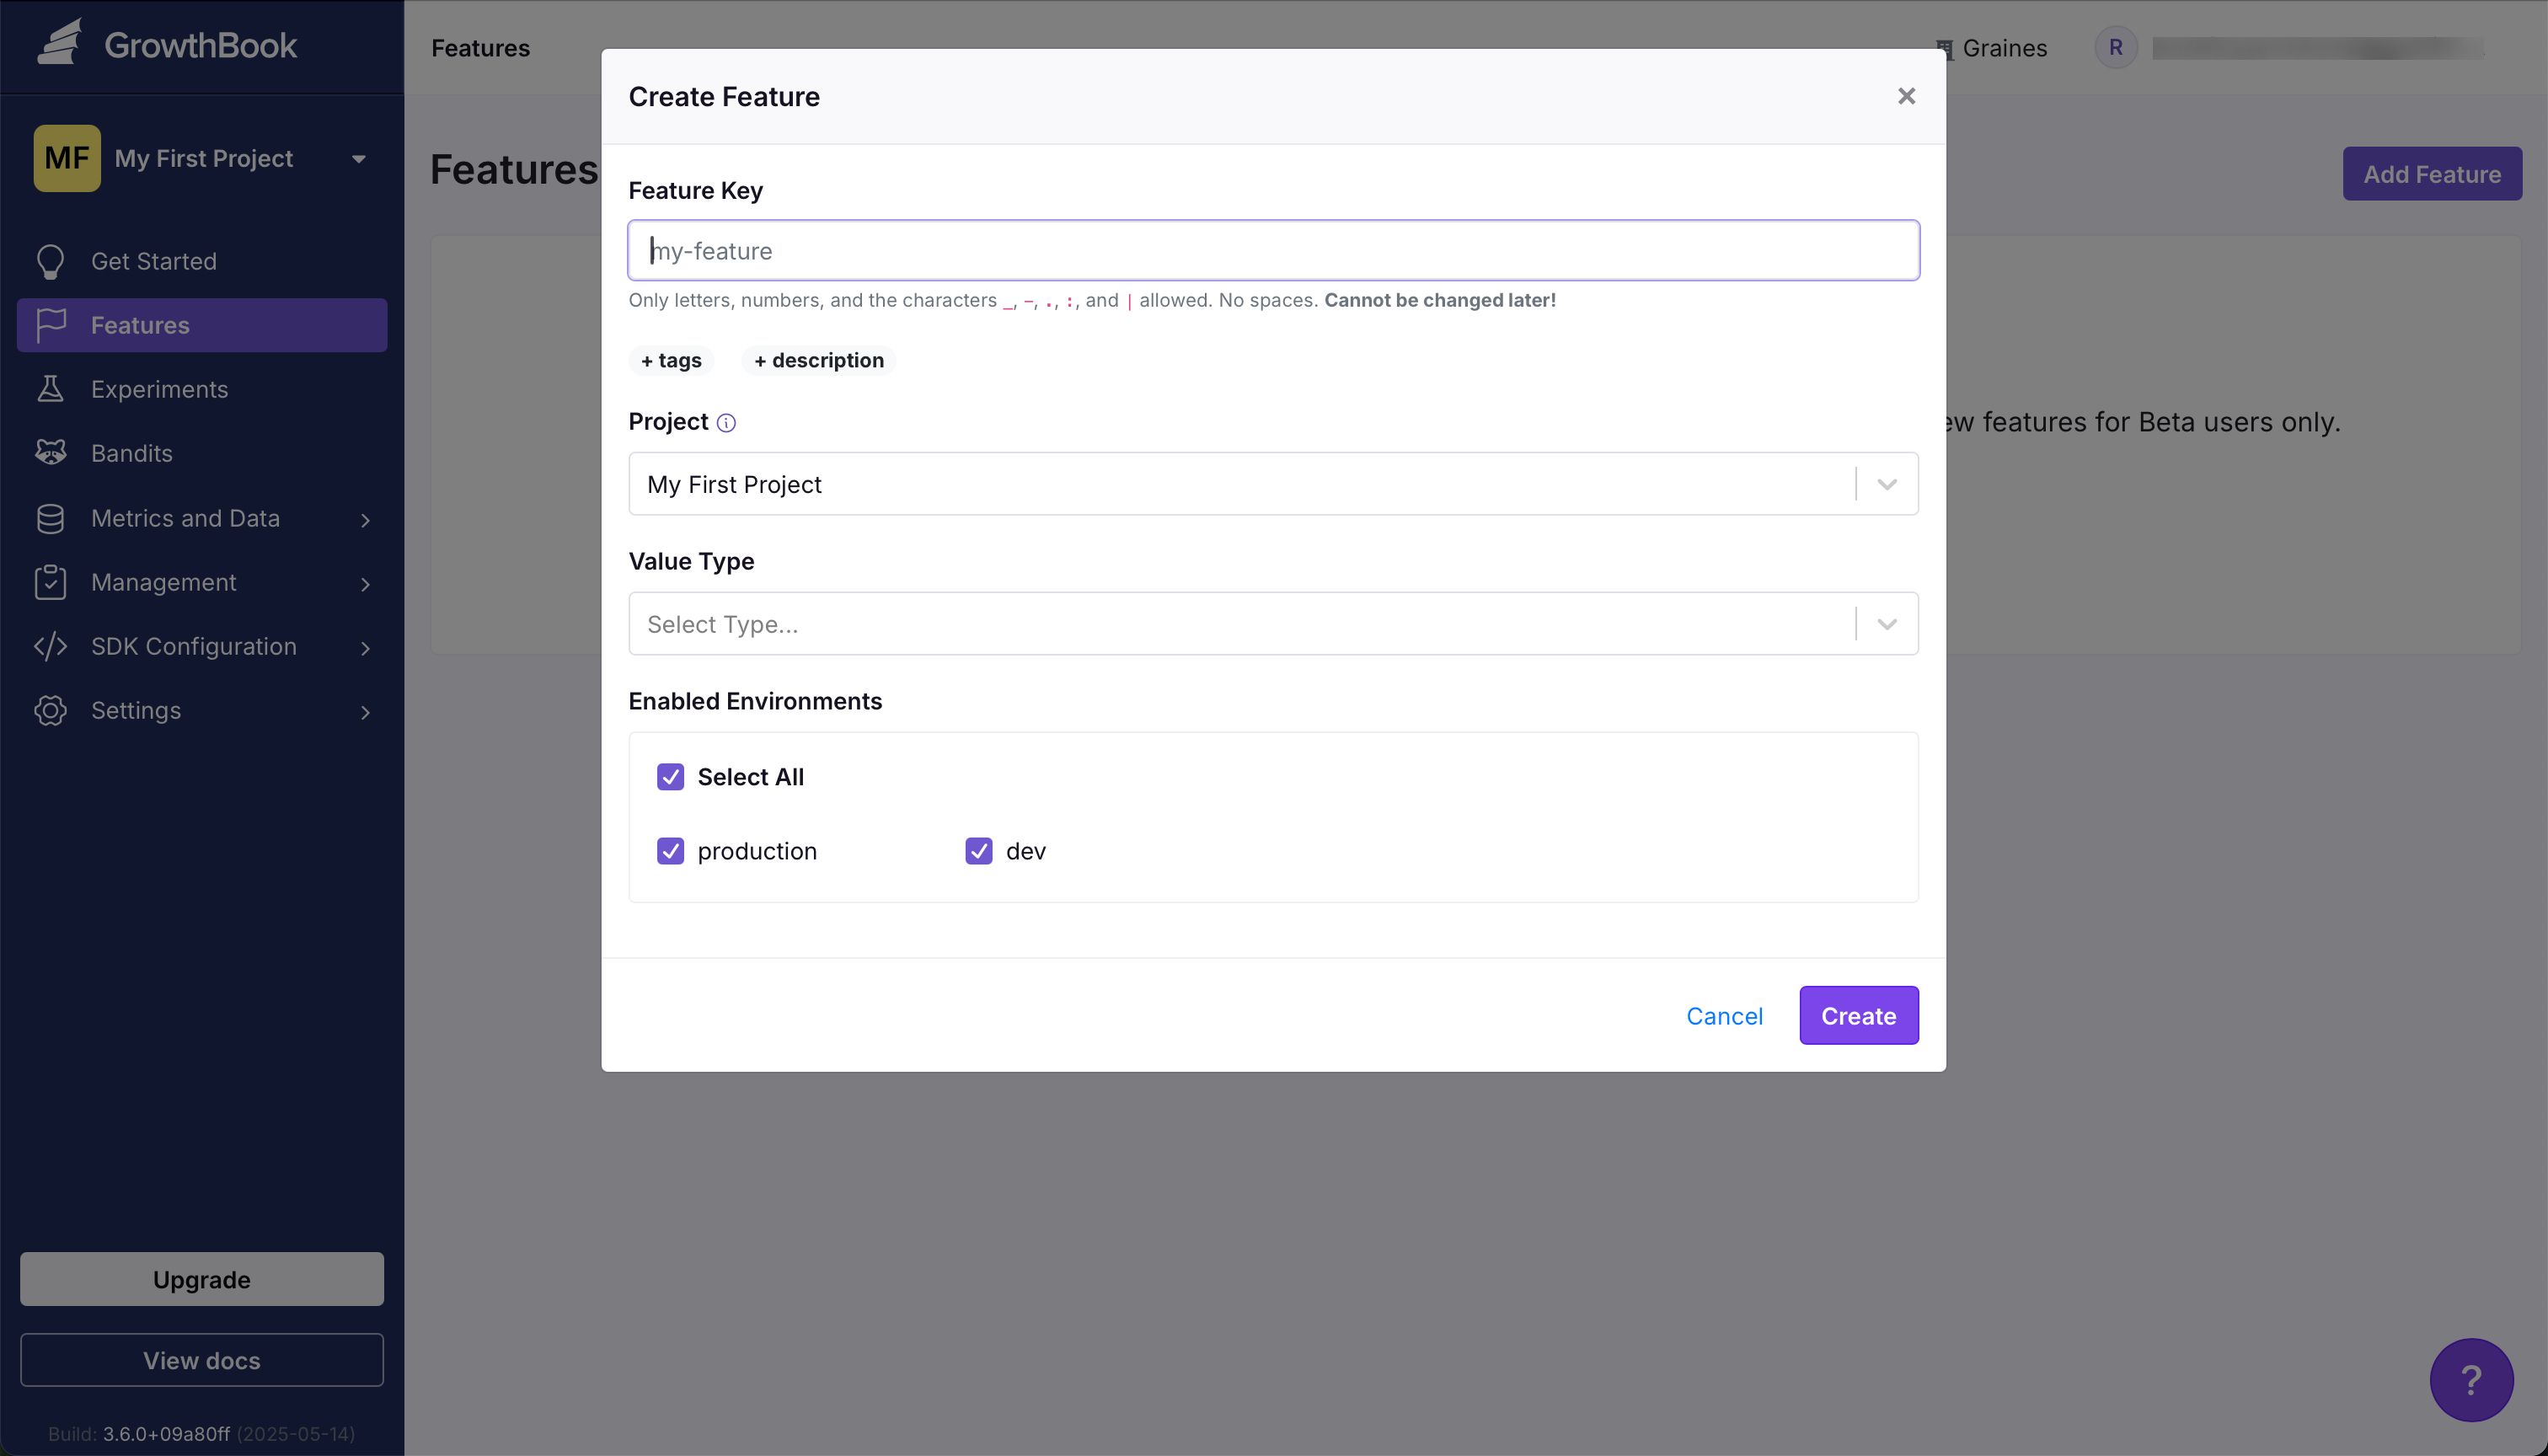The image size is (2548, 1456).
Task: Click the Settings gear icon
Action: [50, 710]
